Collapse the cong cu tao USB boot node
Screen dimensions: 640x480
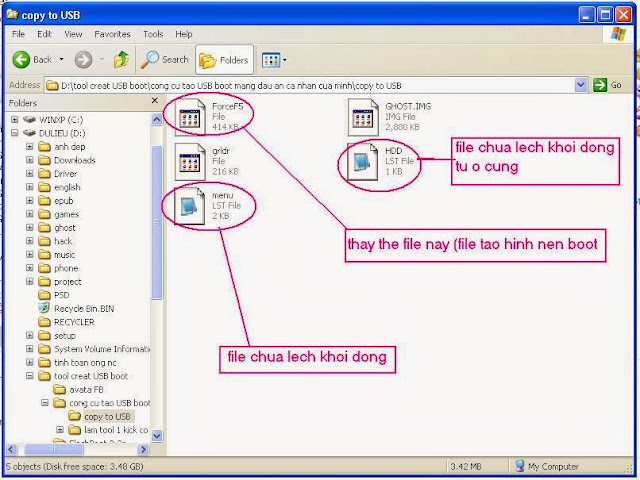[x=45, y=403]
